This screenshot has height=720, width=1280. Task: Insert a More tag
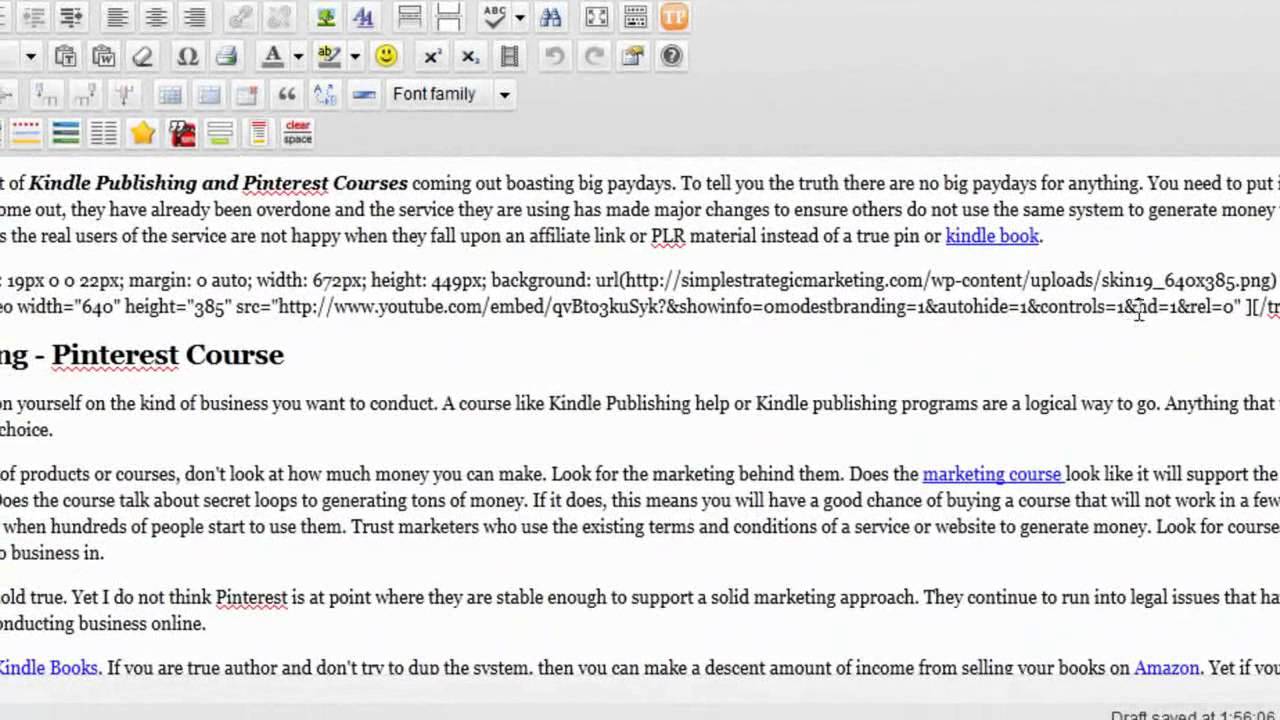(x=409, y=17)
